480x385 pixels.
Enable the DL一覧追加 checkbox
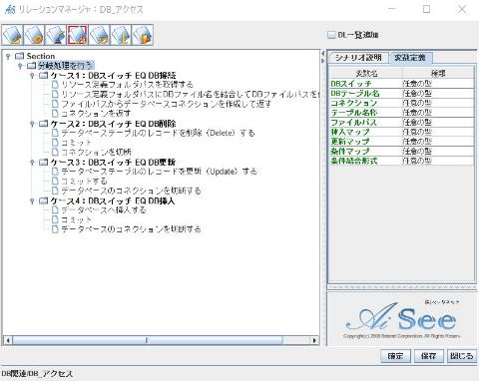pyautogui.click(x=331, y=35)
